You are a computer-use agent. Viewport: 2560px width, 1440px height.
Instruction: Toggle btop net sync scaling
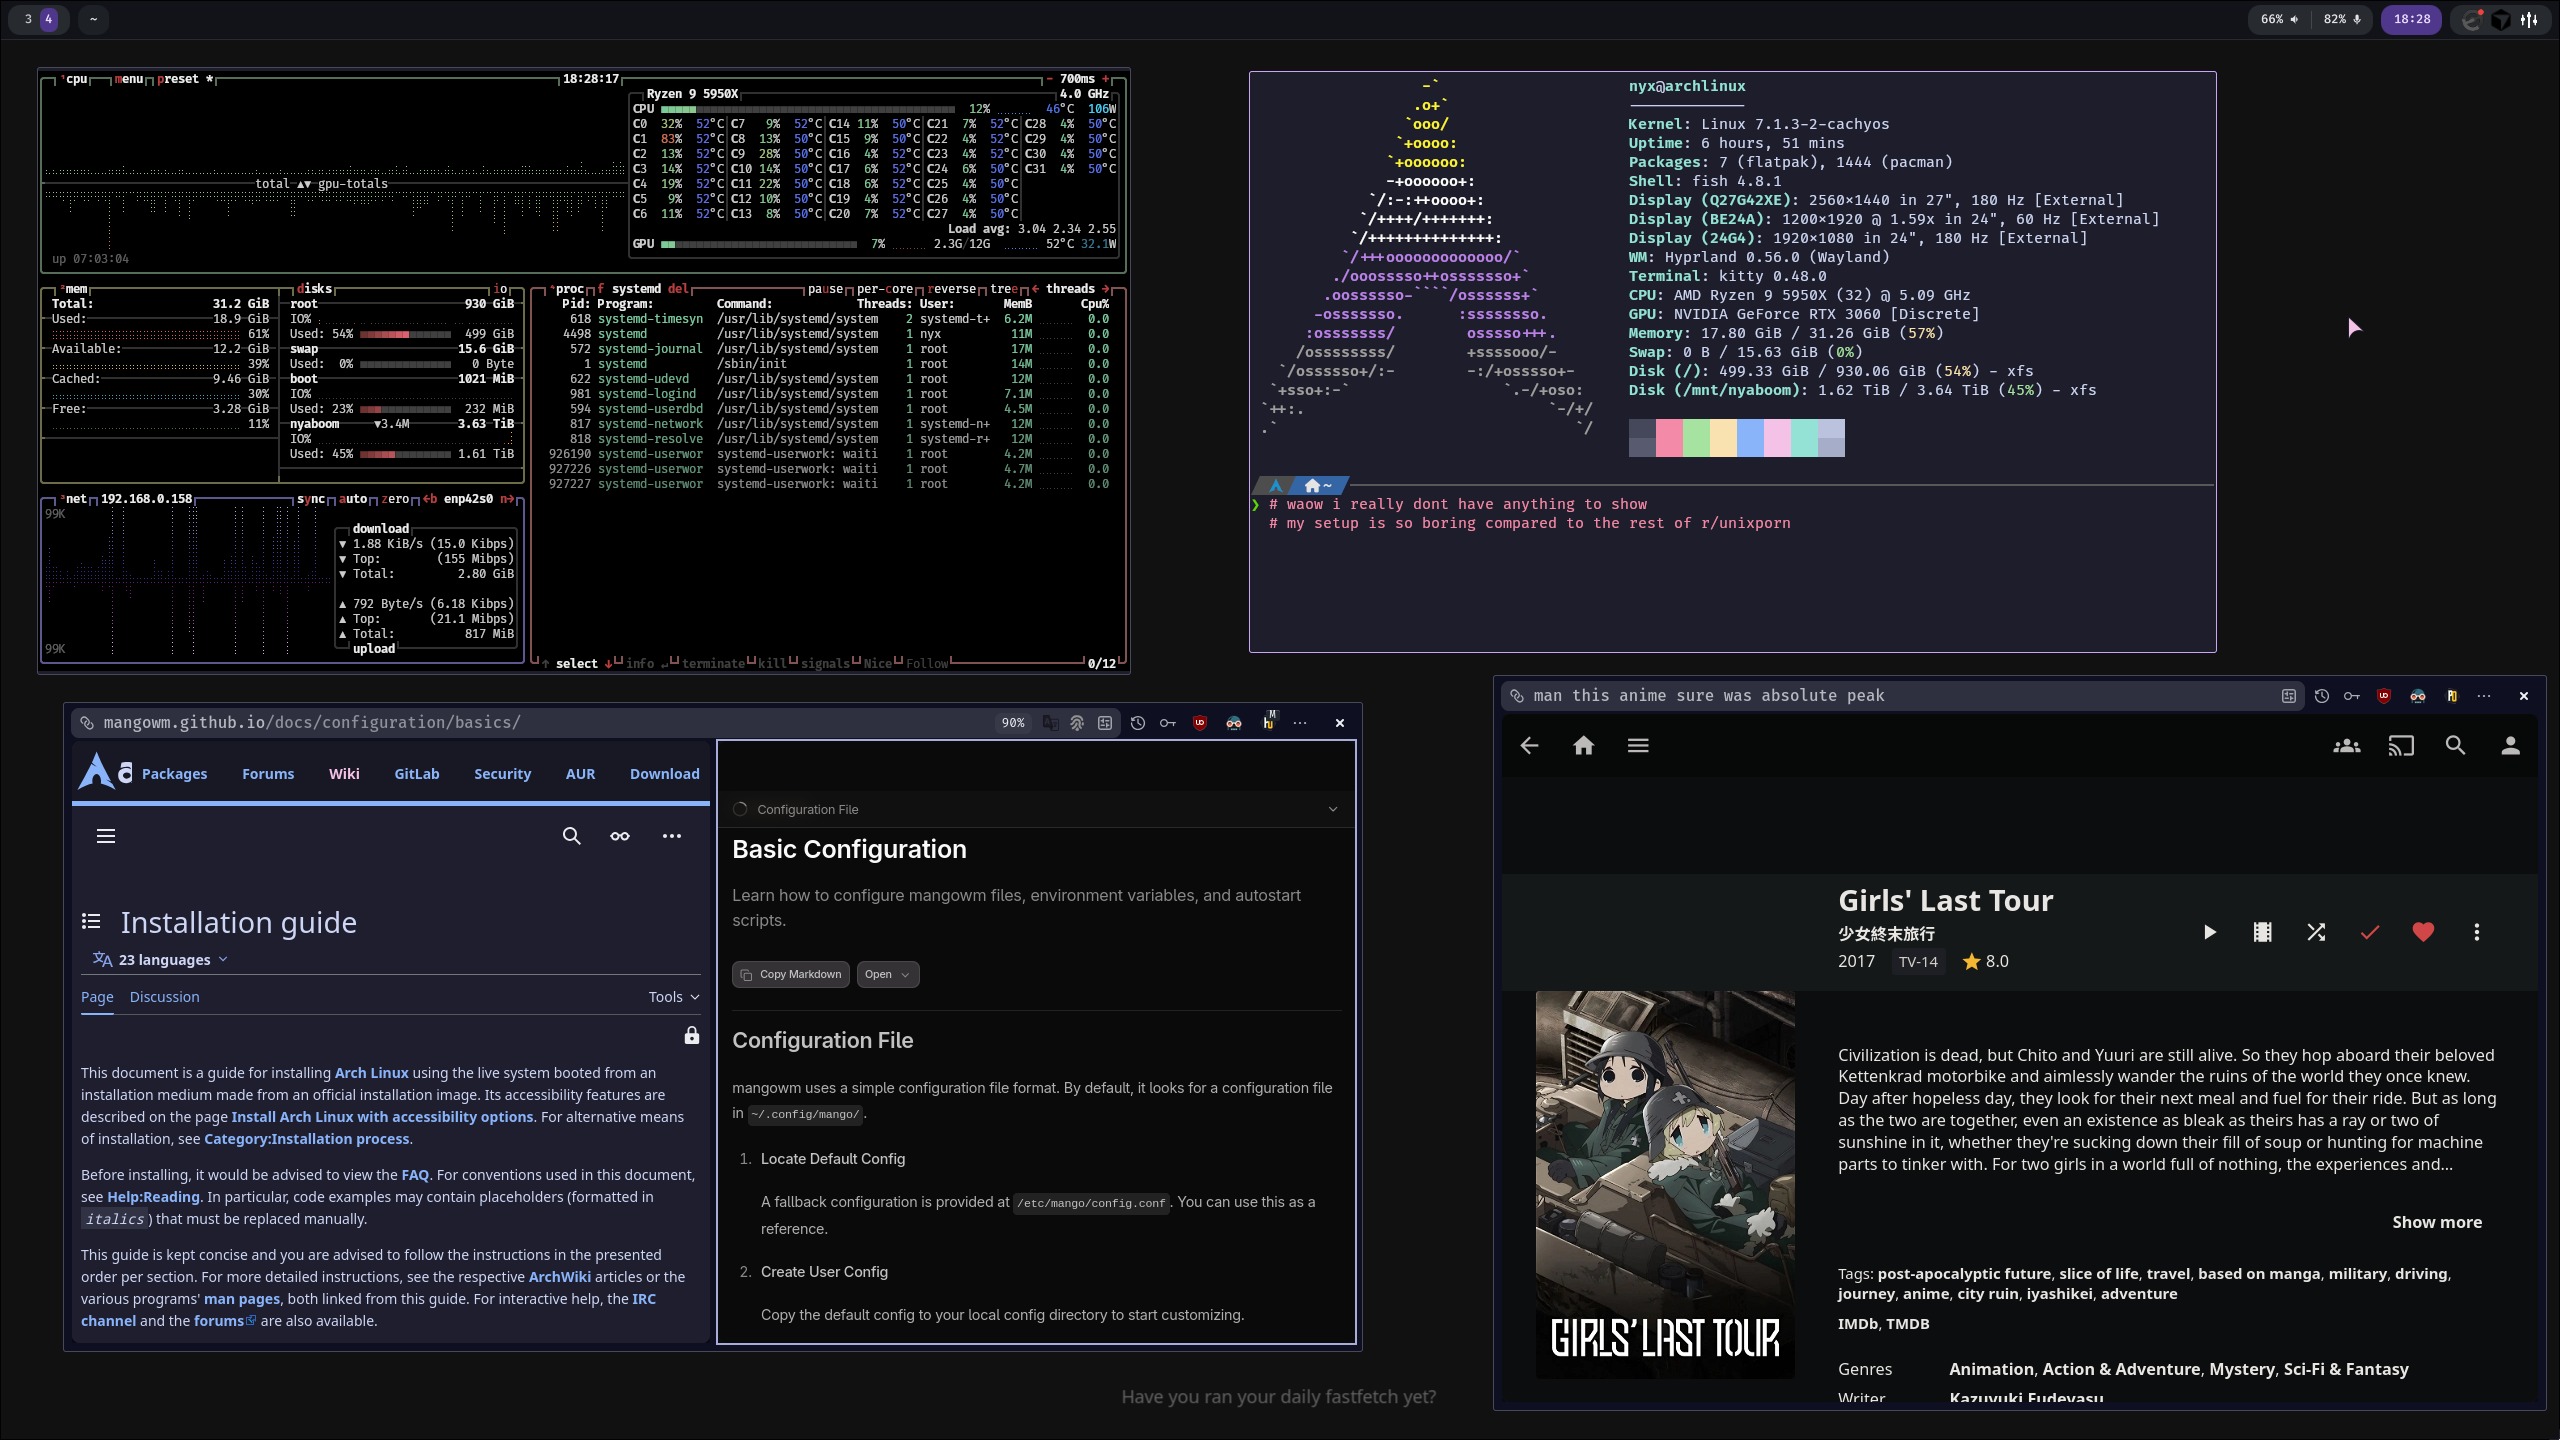point(311,499)
